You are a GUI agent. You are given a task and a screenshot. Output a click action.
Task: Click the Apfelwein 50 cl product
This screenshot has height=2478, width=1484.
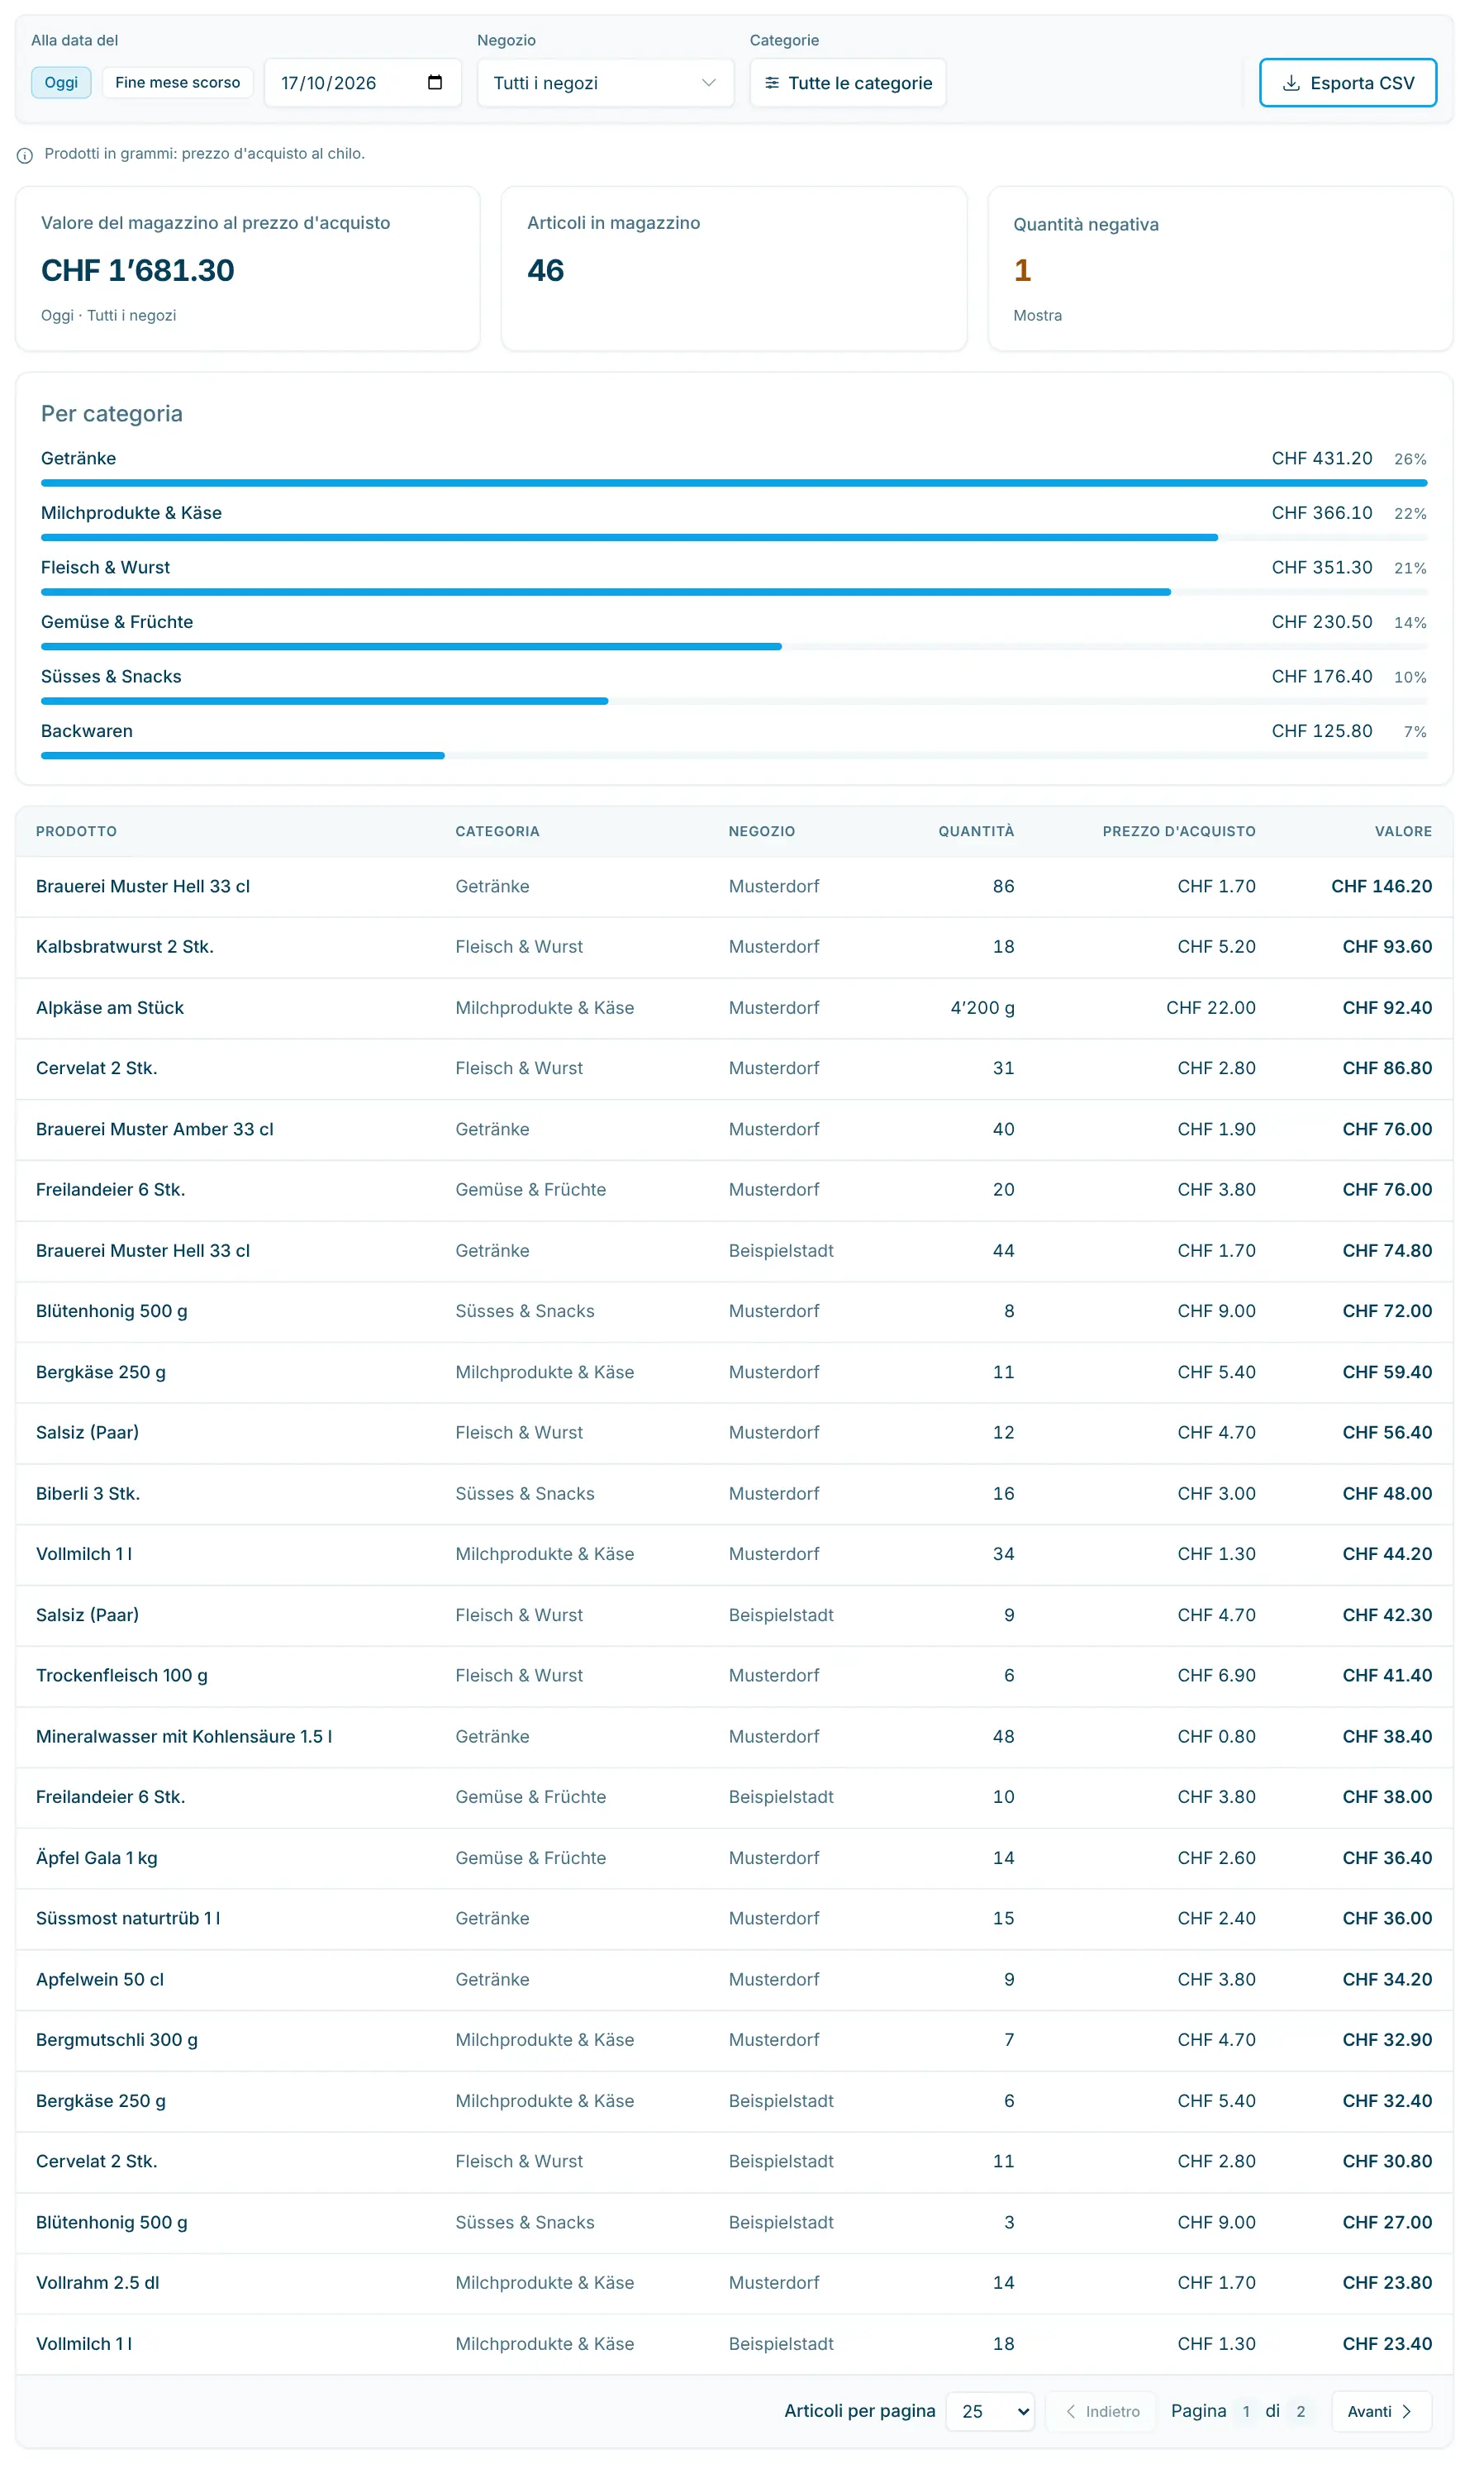click(x=100, y=1980)
